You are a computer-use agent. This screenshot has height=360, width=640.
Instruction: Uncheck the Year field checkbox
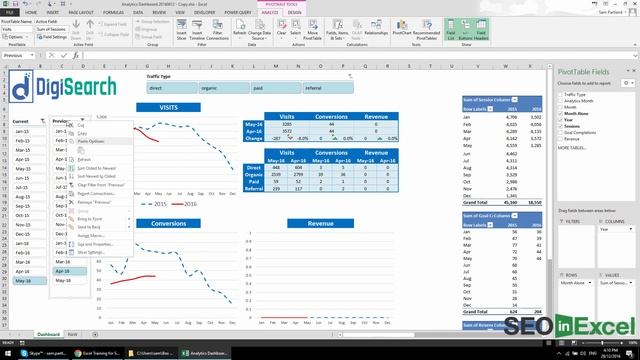click(561, 120)
